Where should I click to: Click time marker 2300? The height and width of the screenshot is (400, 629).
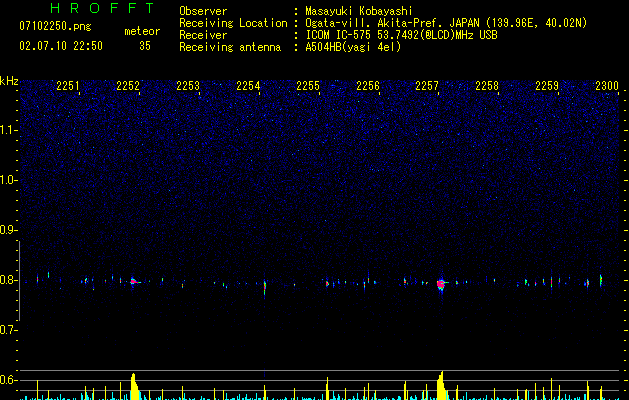pyautogui.click(x=607, y=85)
